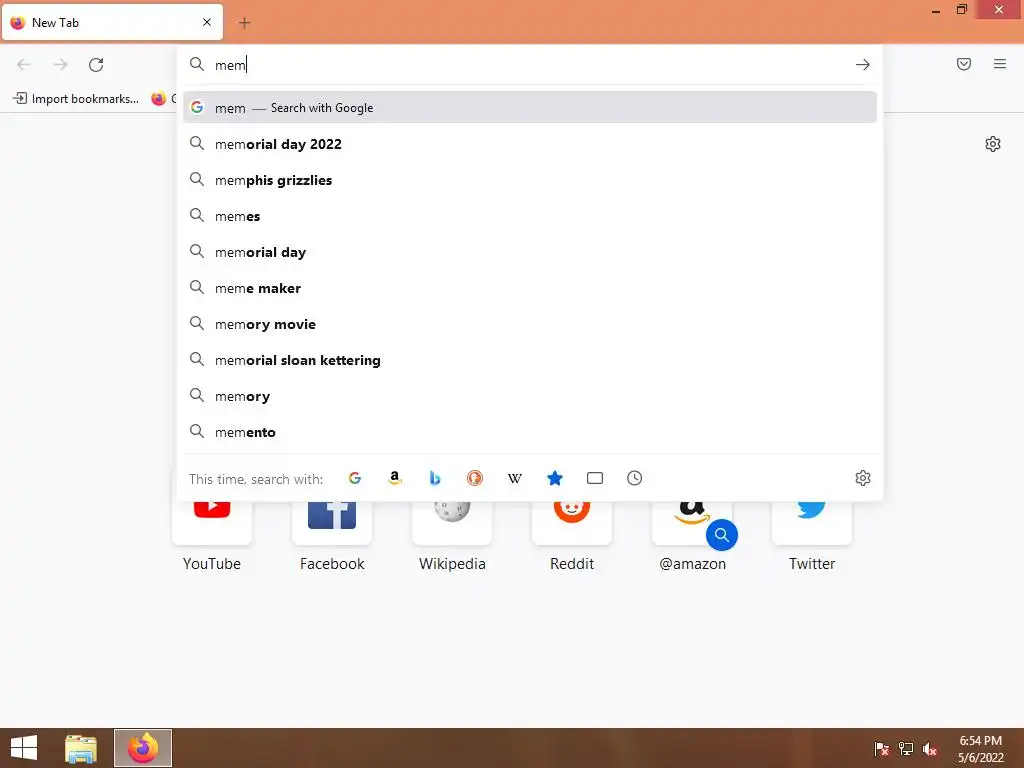The width and height of the screenshot is (1024, 768).
Task: Select the 'memento' suggestion
Action: coord(530,432)
